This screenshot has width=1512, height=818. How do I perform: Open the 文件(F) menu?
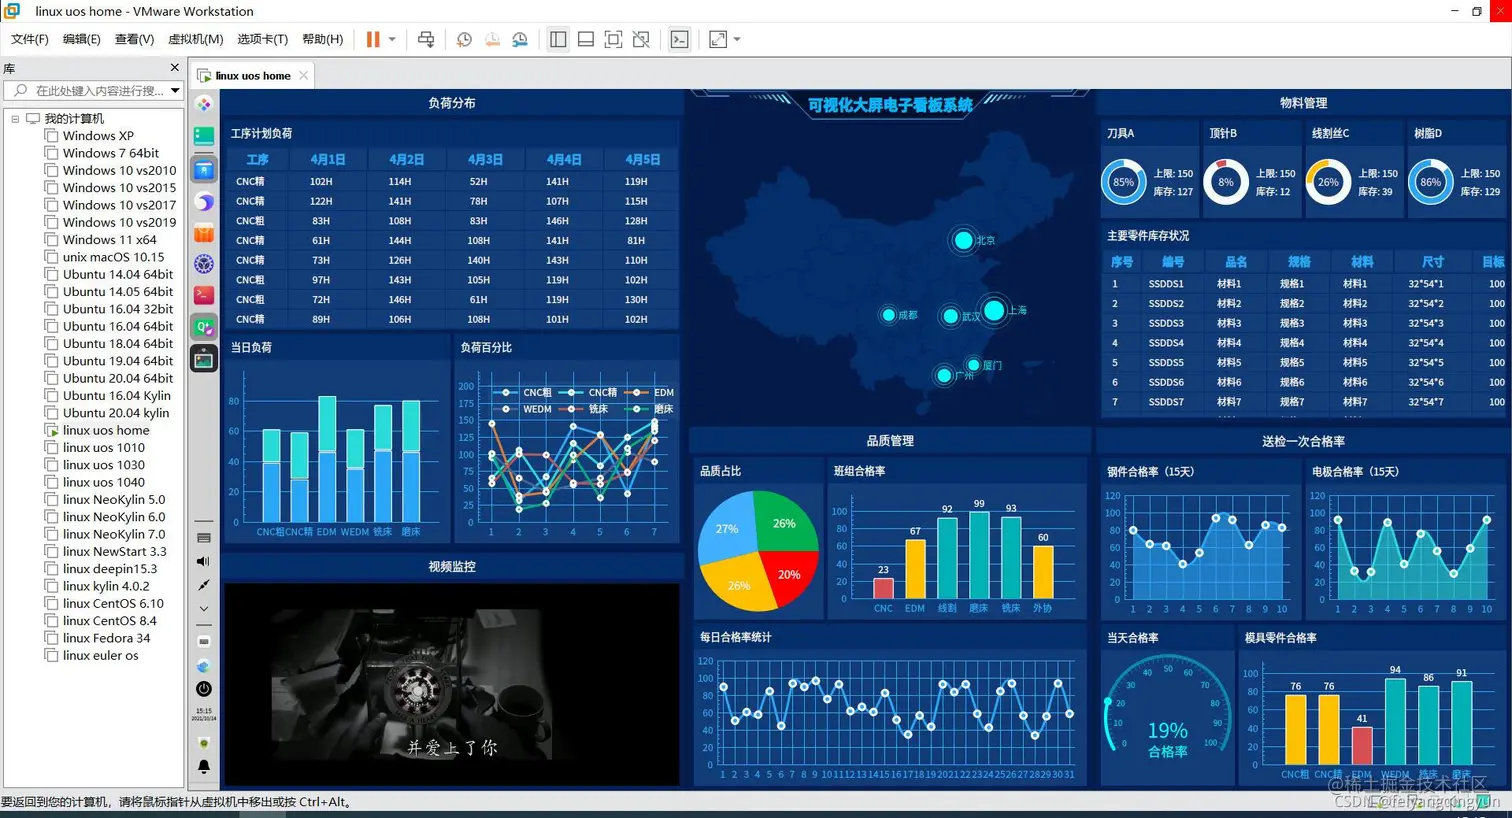pos(29,39)
